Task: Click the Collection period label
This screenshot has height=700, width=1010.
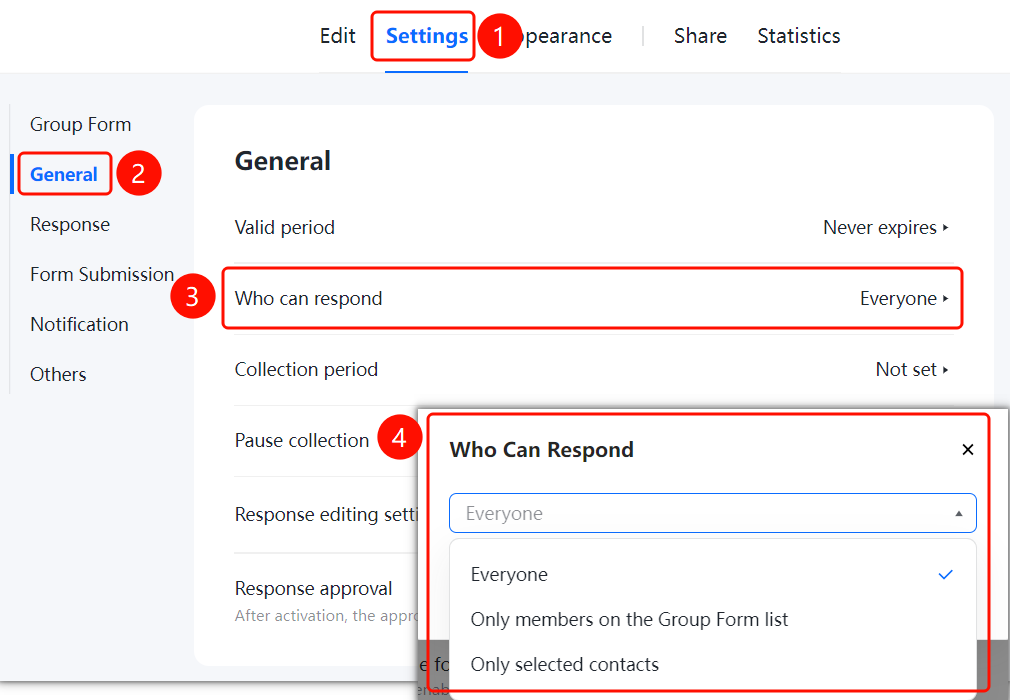Action: pyautogui.click(x=306, y=369)
